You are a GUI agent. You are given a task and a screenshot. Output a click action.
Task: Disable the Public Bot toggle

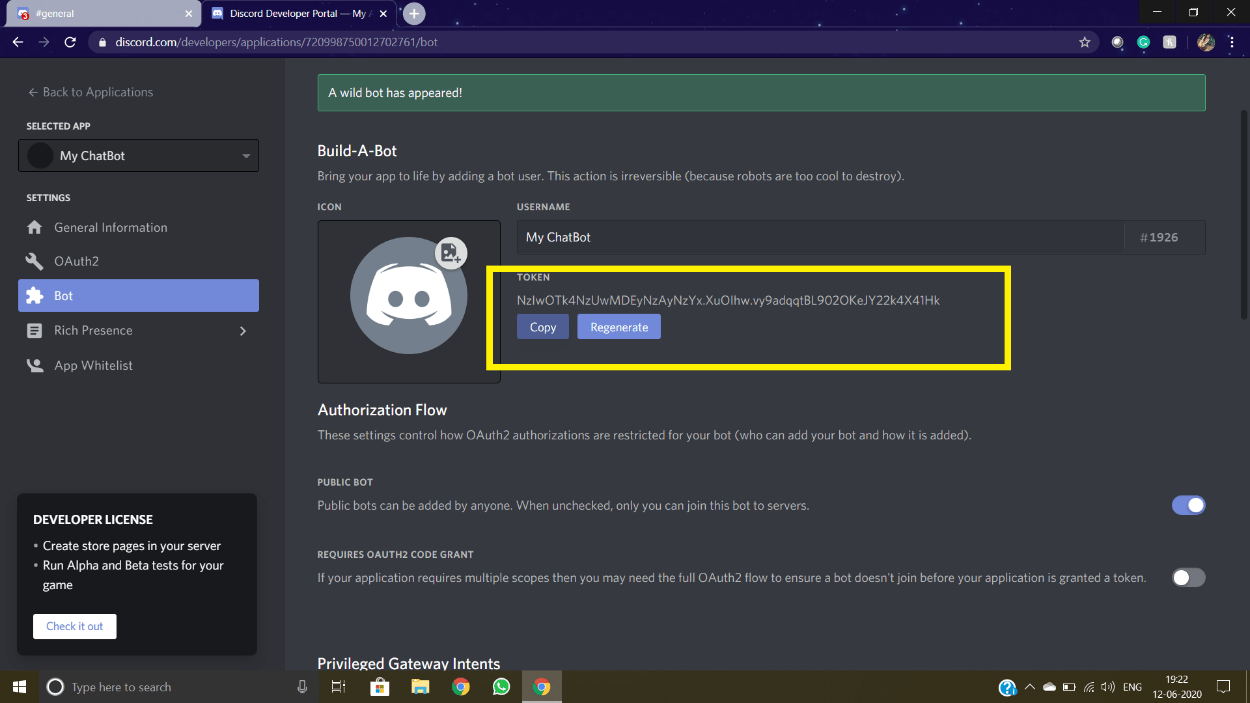[x=1189, y=505]
